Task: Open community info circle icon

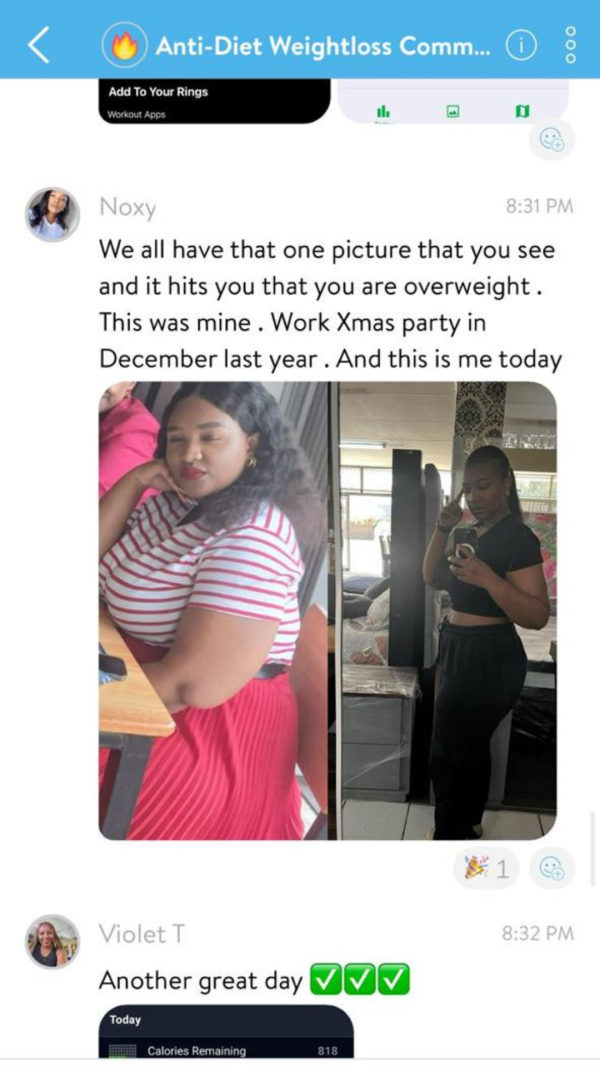Action: [x=521, y=46]
